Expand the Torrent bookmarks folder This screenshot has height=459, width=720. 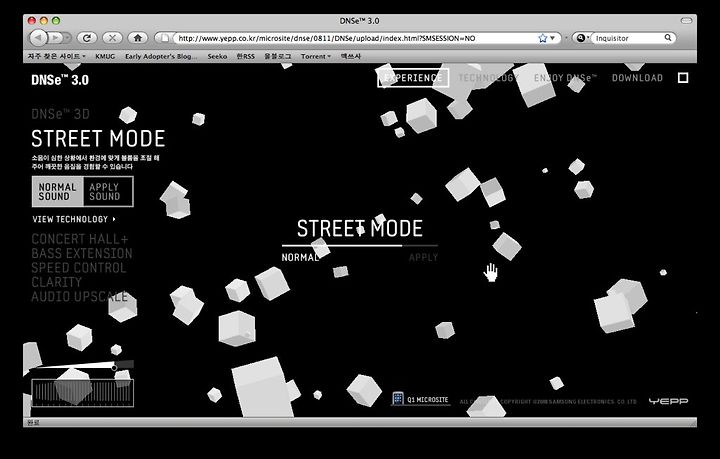coord(315,56)
